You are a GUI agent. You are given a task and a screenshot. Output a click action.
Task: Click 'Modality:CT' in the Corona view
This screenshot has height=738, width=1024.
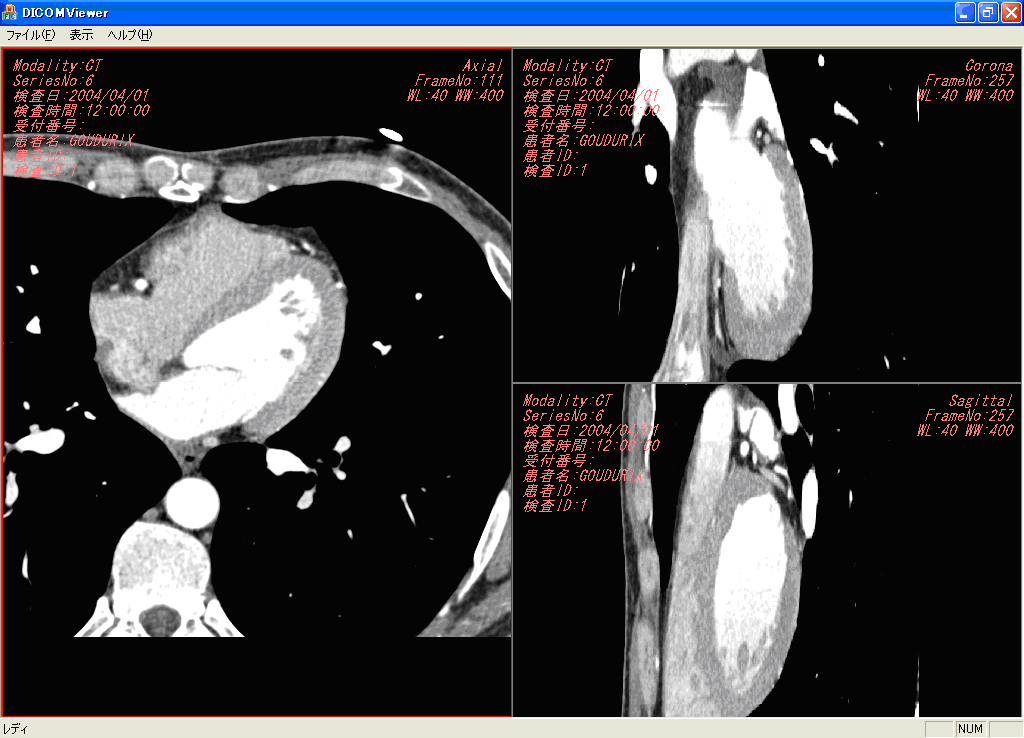click(x=568, y=66)
